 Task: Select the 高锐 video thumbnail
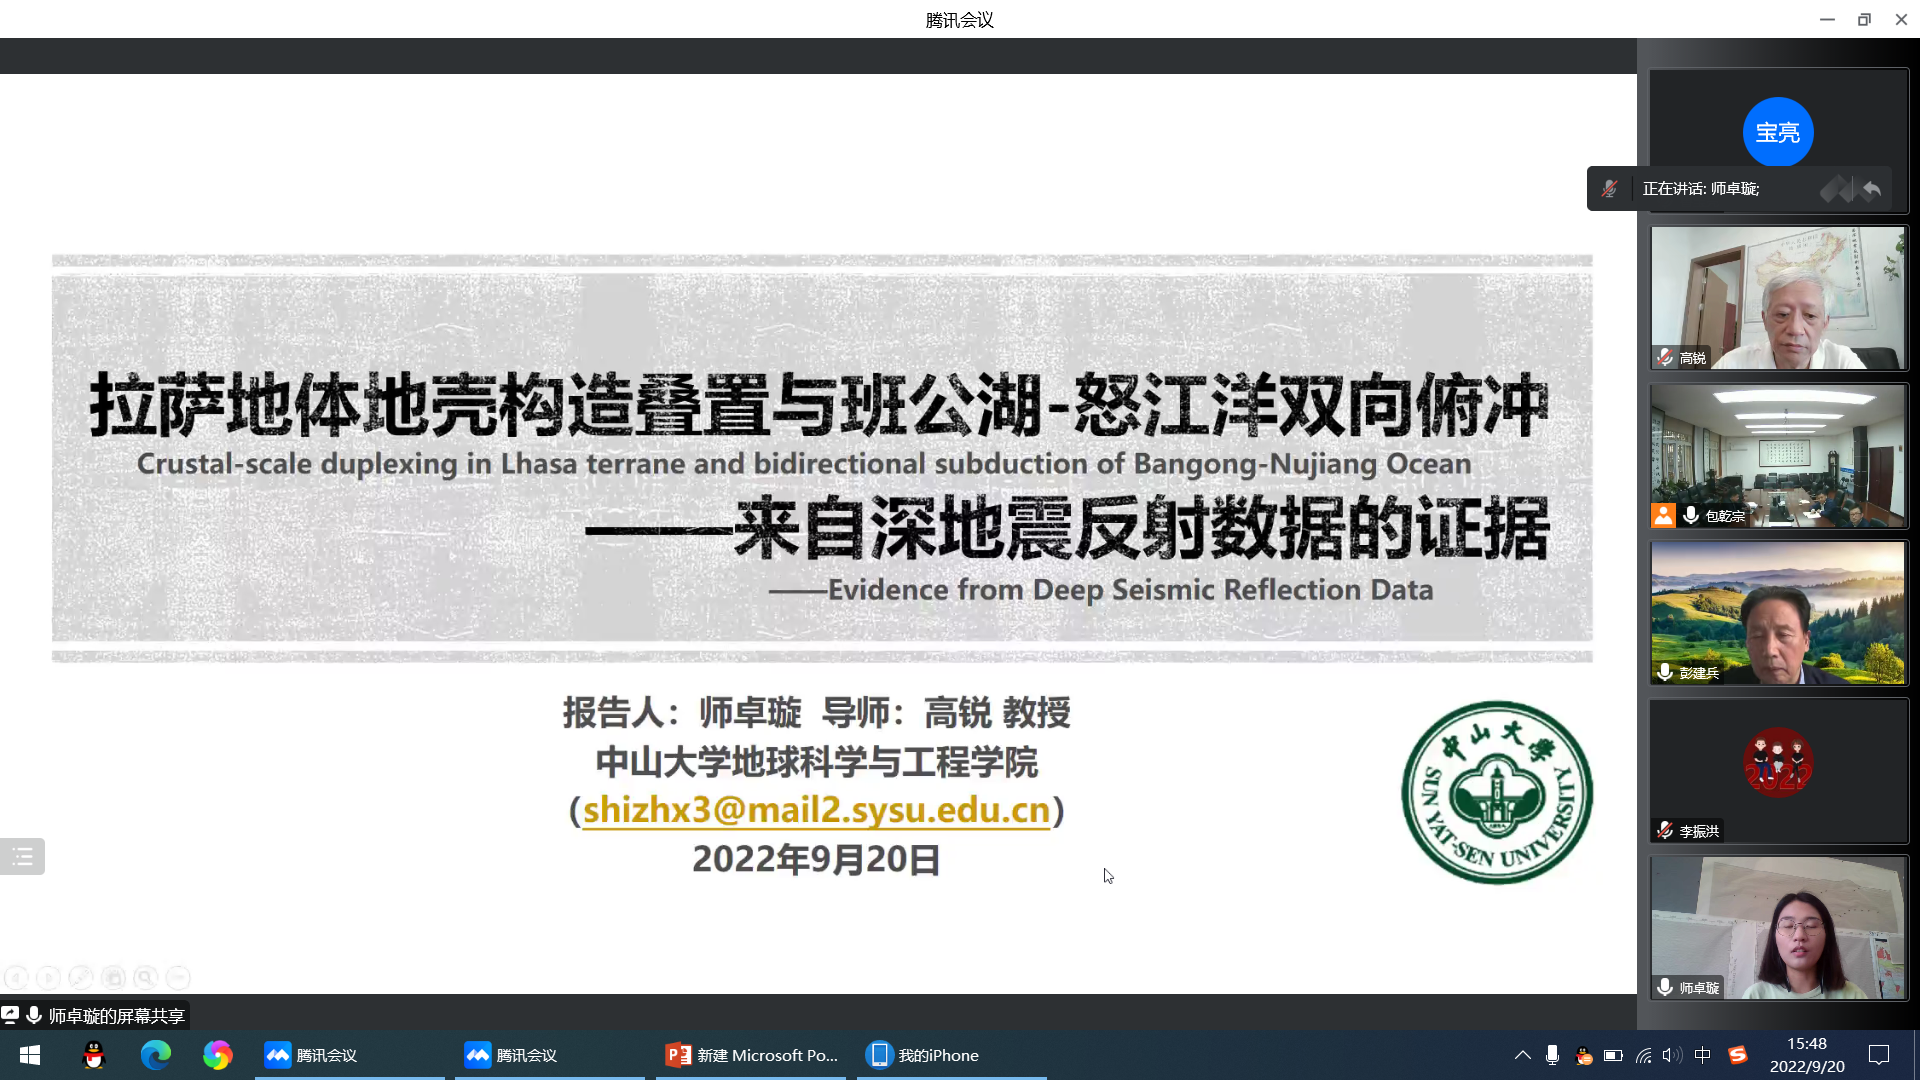[x=1778, y=297]
